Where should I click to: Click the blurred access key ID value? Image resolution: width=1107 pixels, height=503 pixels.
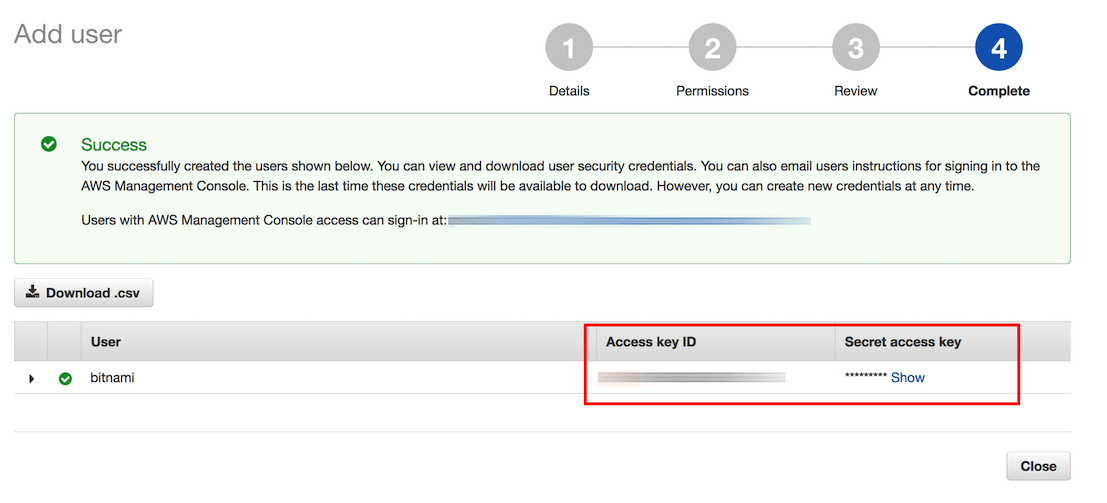(691, 377)
